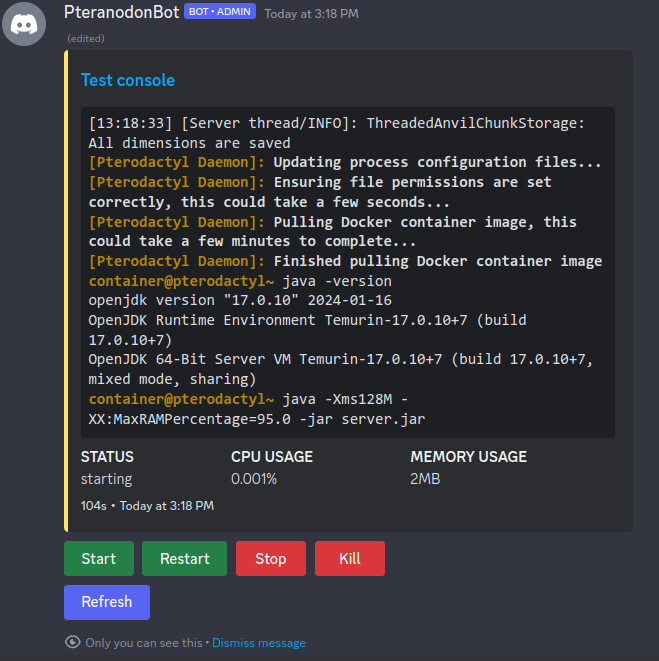Click the Only you can see this text

[144, 642]
